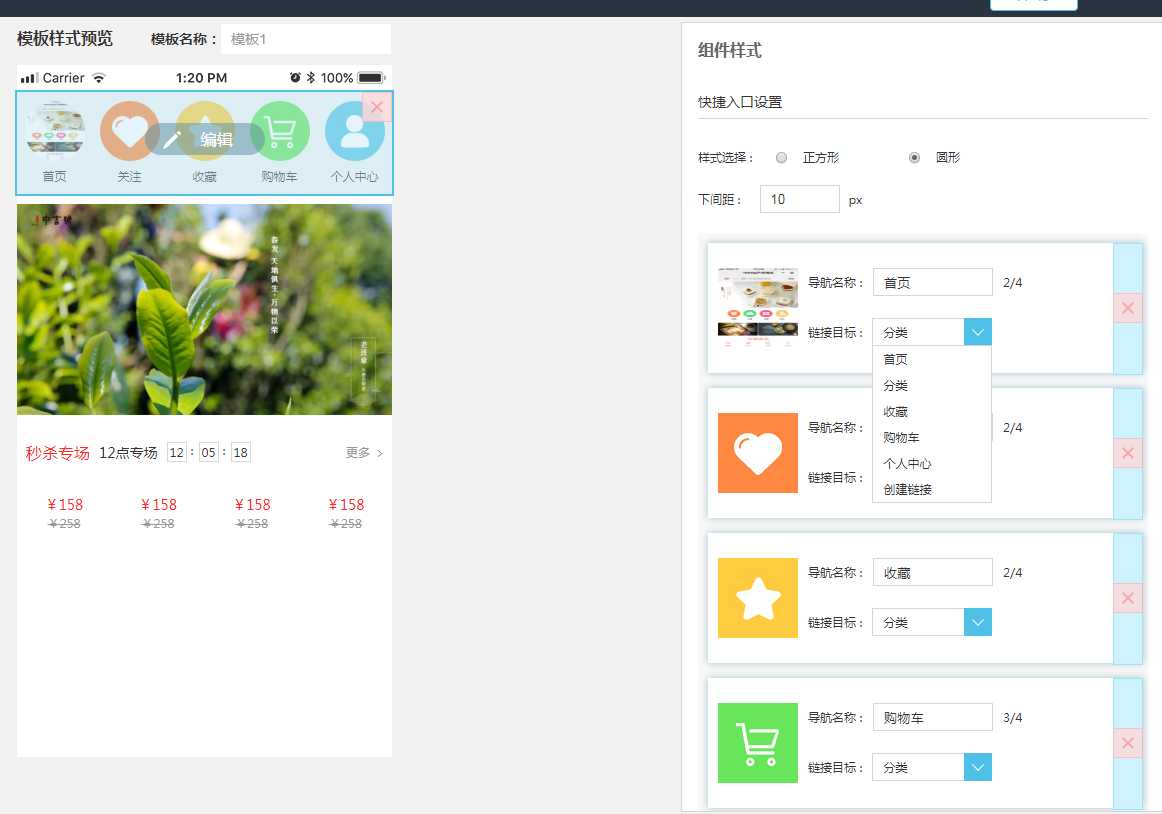Image resolution: width=1162 pixels, height=814 pixels.
Task: Collapse the 首页 链接目标 dropdown arrow
Action: [x=977, y=333]
